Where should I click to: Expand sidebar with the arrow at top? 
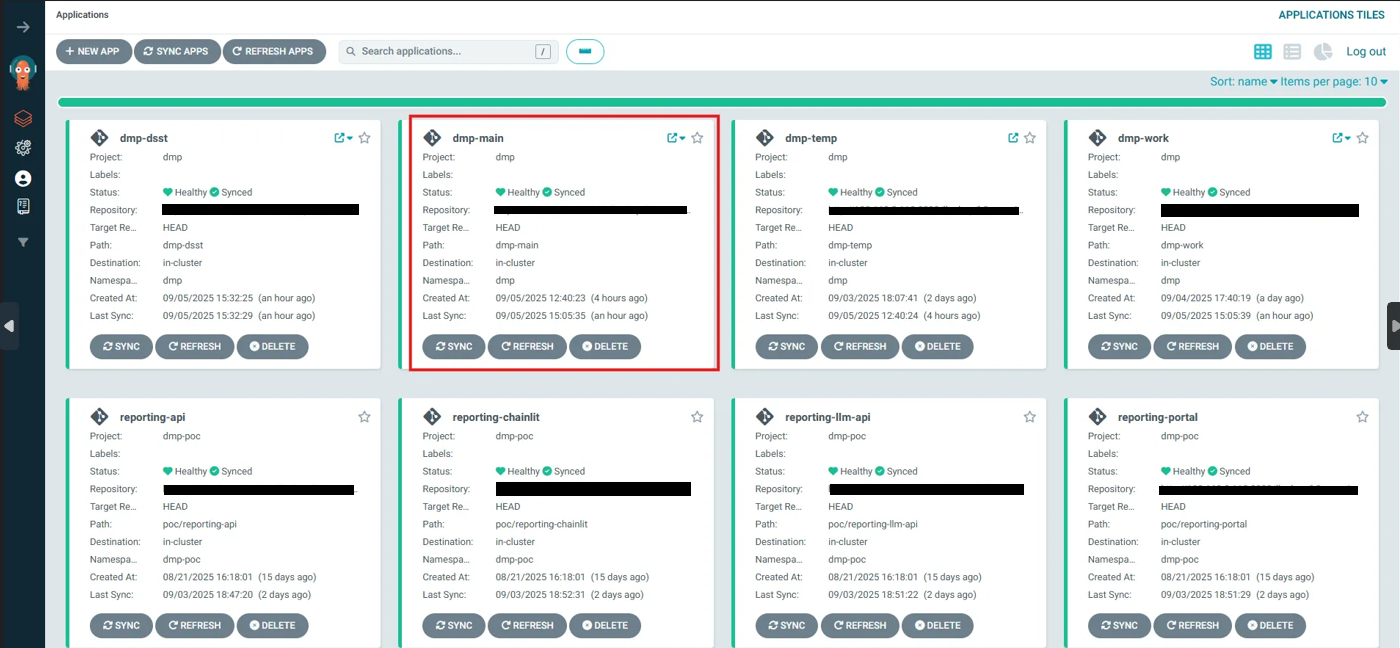pyautogui.click(x=23, y=27)
